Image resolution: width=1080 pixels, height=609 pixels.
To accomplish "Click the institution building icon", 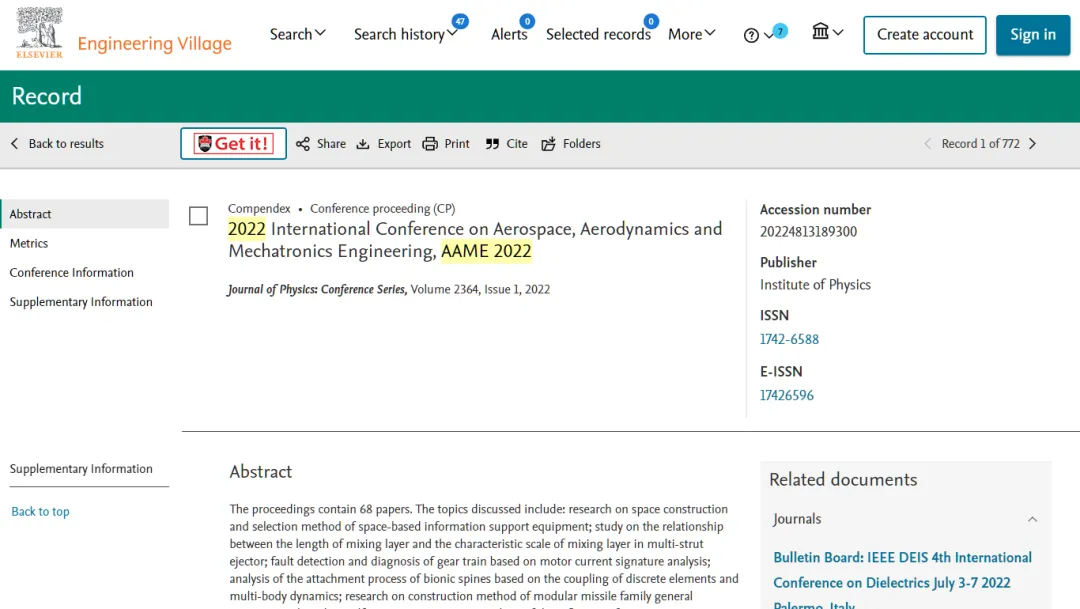I will click(x=820, y=32).
